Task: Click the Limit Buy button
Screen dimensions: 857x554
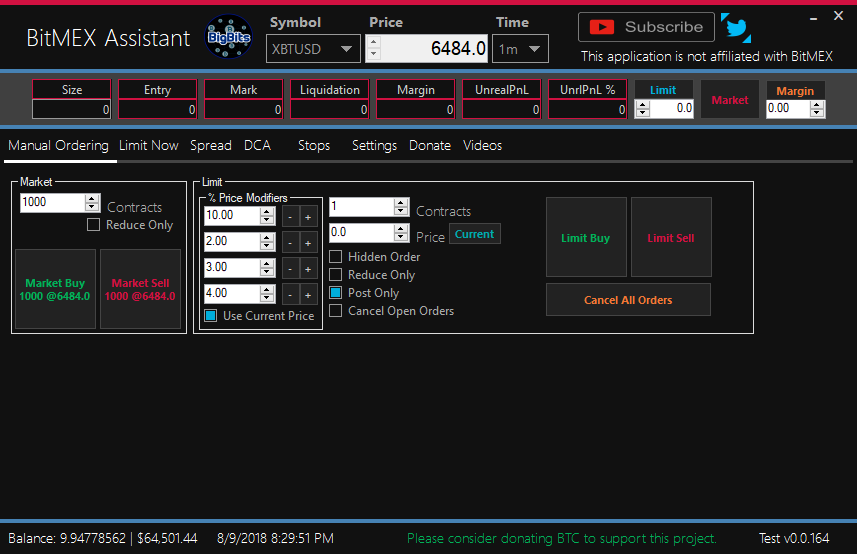Action: (586, 237)
